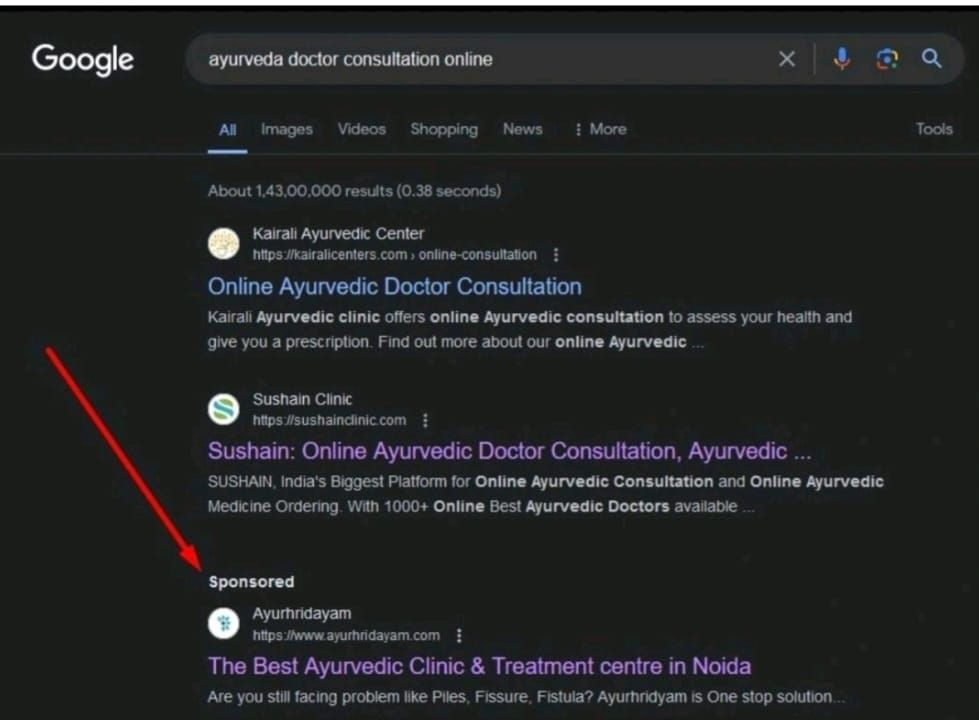The image size is (979, 720).
Task: Click the Sushain Clinic favicon
Action: (224, 409)
